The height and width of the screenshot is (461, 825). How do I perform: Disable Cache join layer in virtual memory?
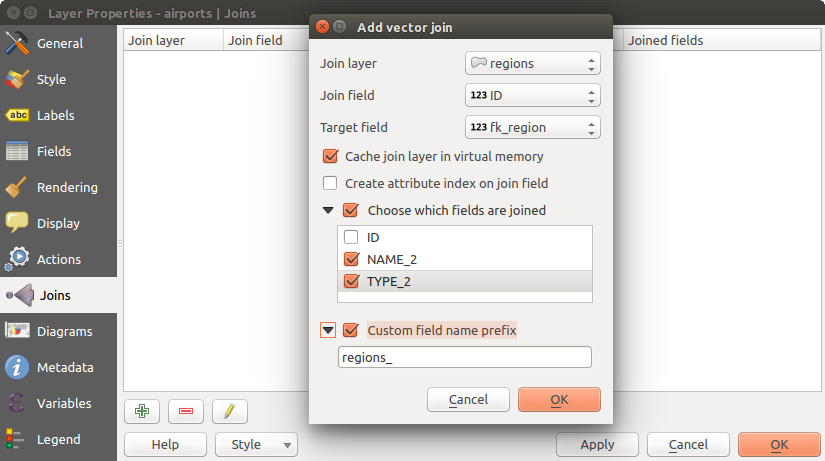coord(330,157)
